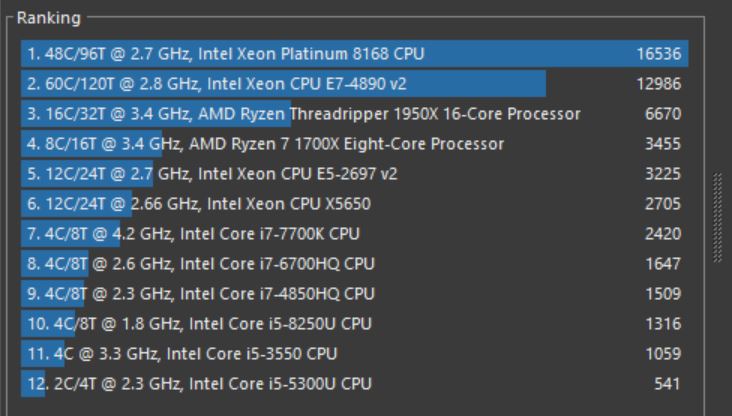The image size is (732, 416).
Task: Click the 3455 score value
Action: point(663,144)
